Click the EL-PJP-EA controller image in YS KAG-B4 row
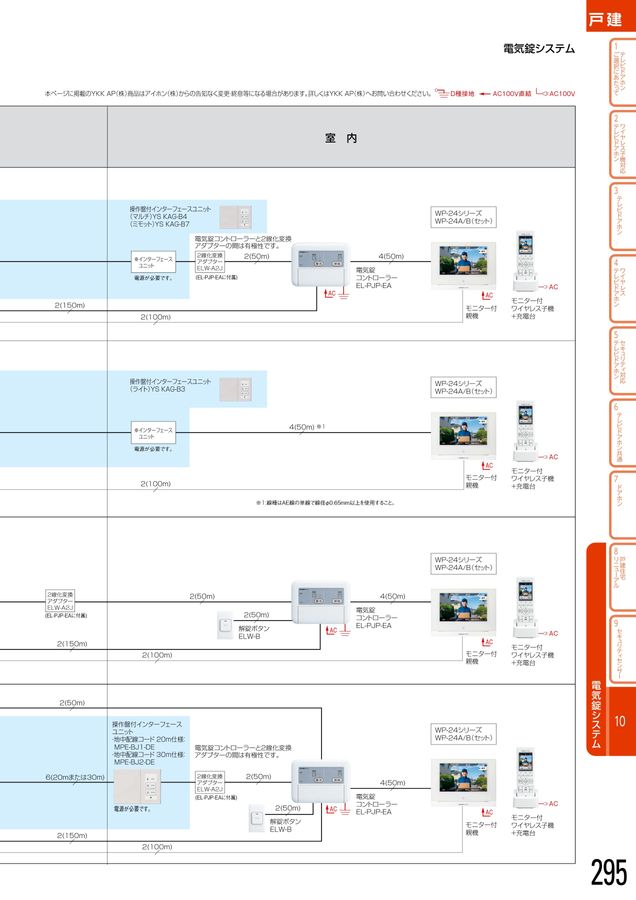 click(x=320, y=264)
